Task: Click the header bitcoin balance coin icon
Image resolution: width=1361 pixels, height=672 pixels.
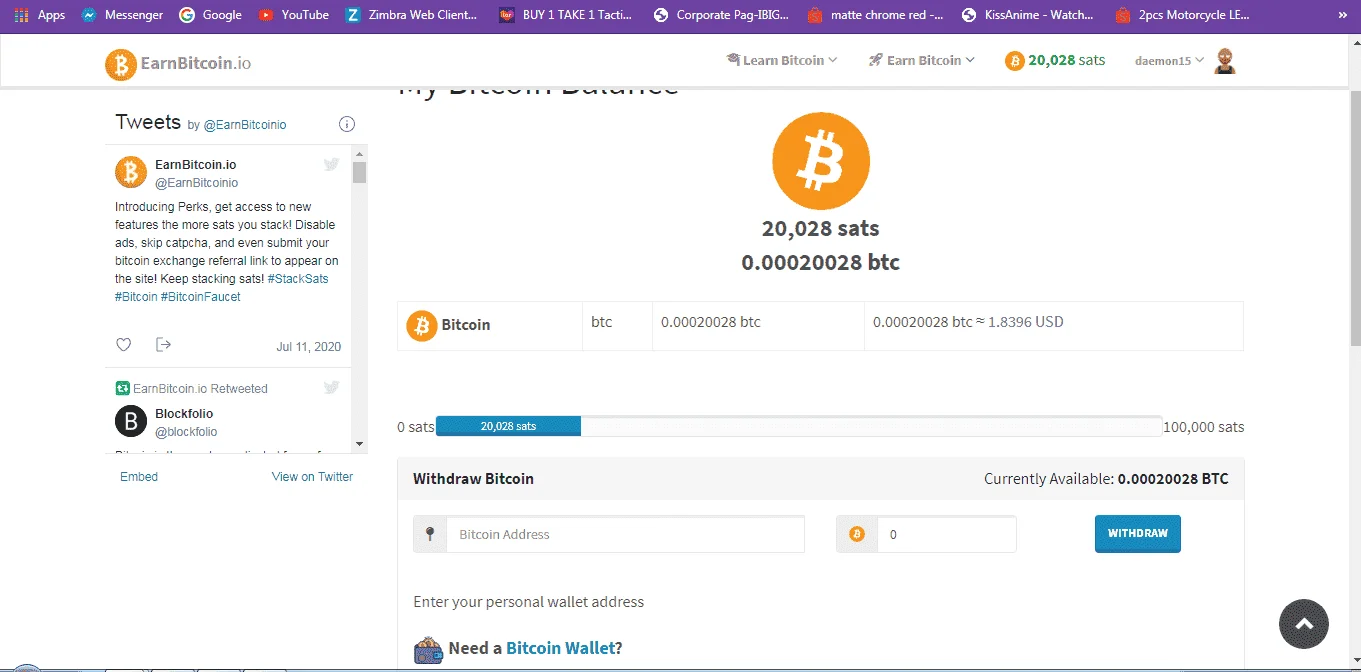Action: tap(1014, 61)
